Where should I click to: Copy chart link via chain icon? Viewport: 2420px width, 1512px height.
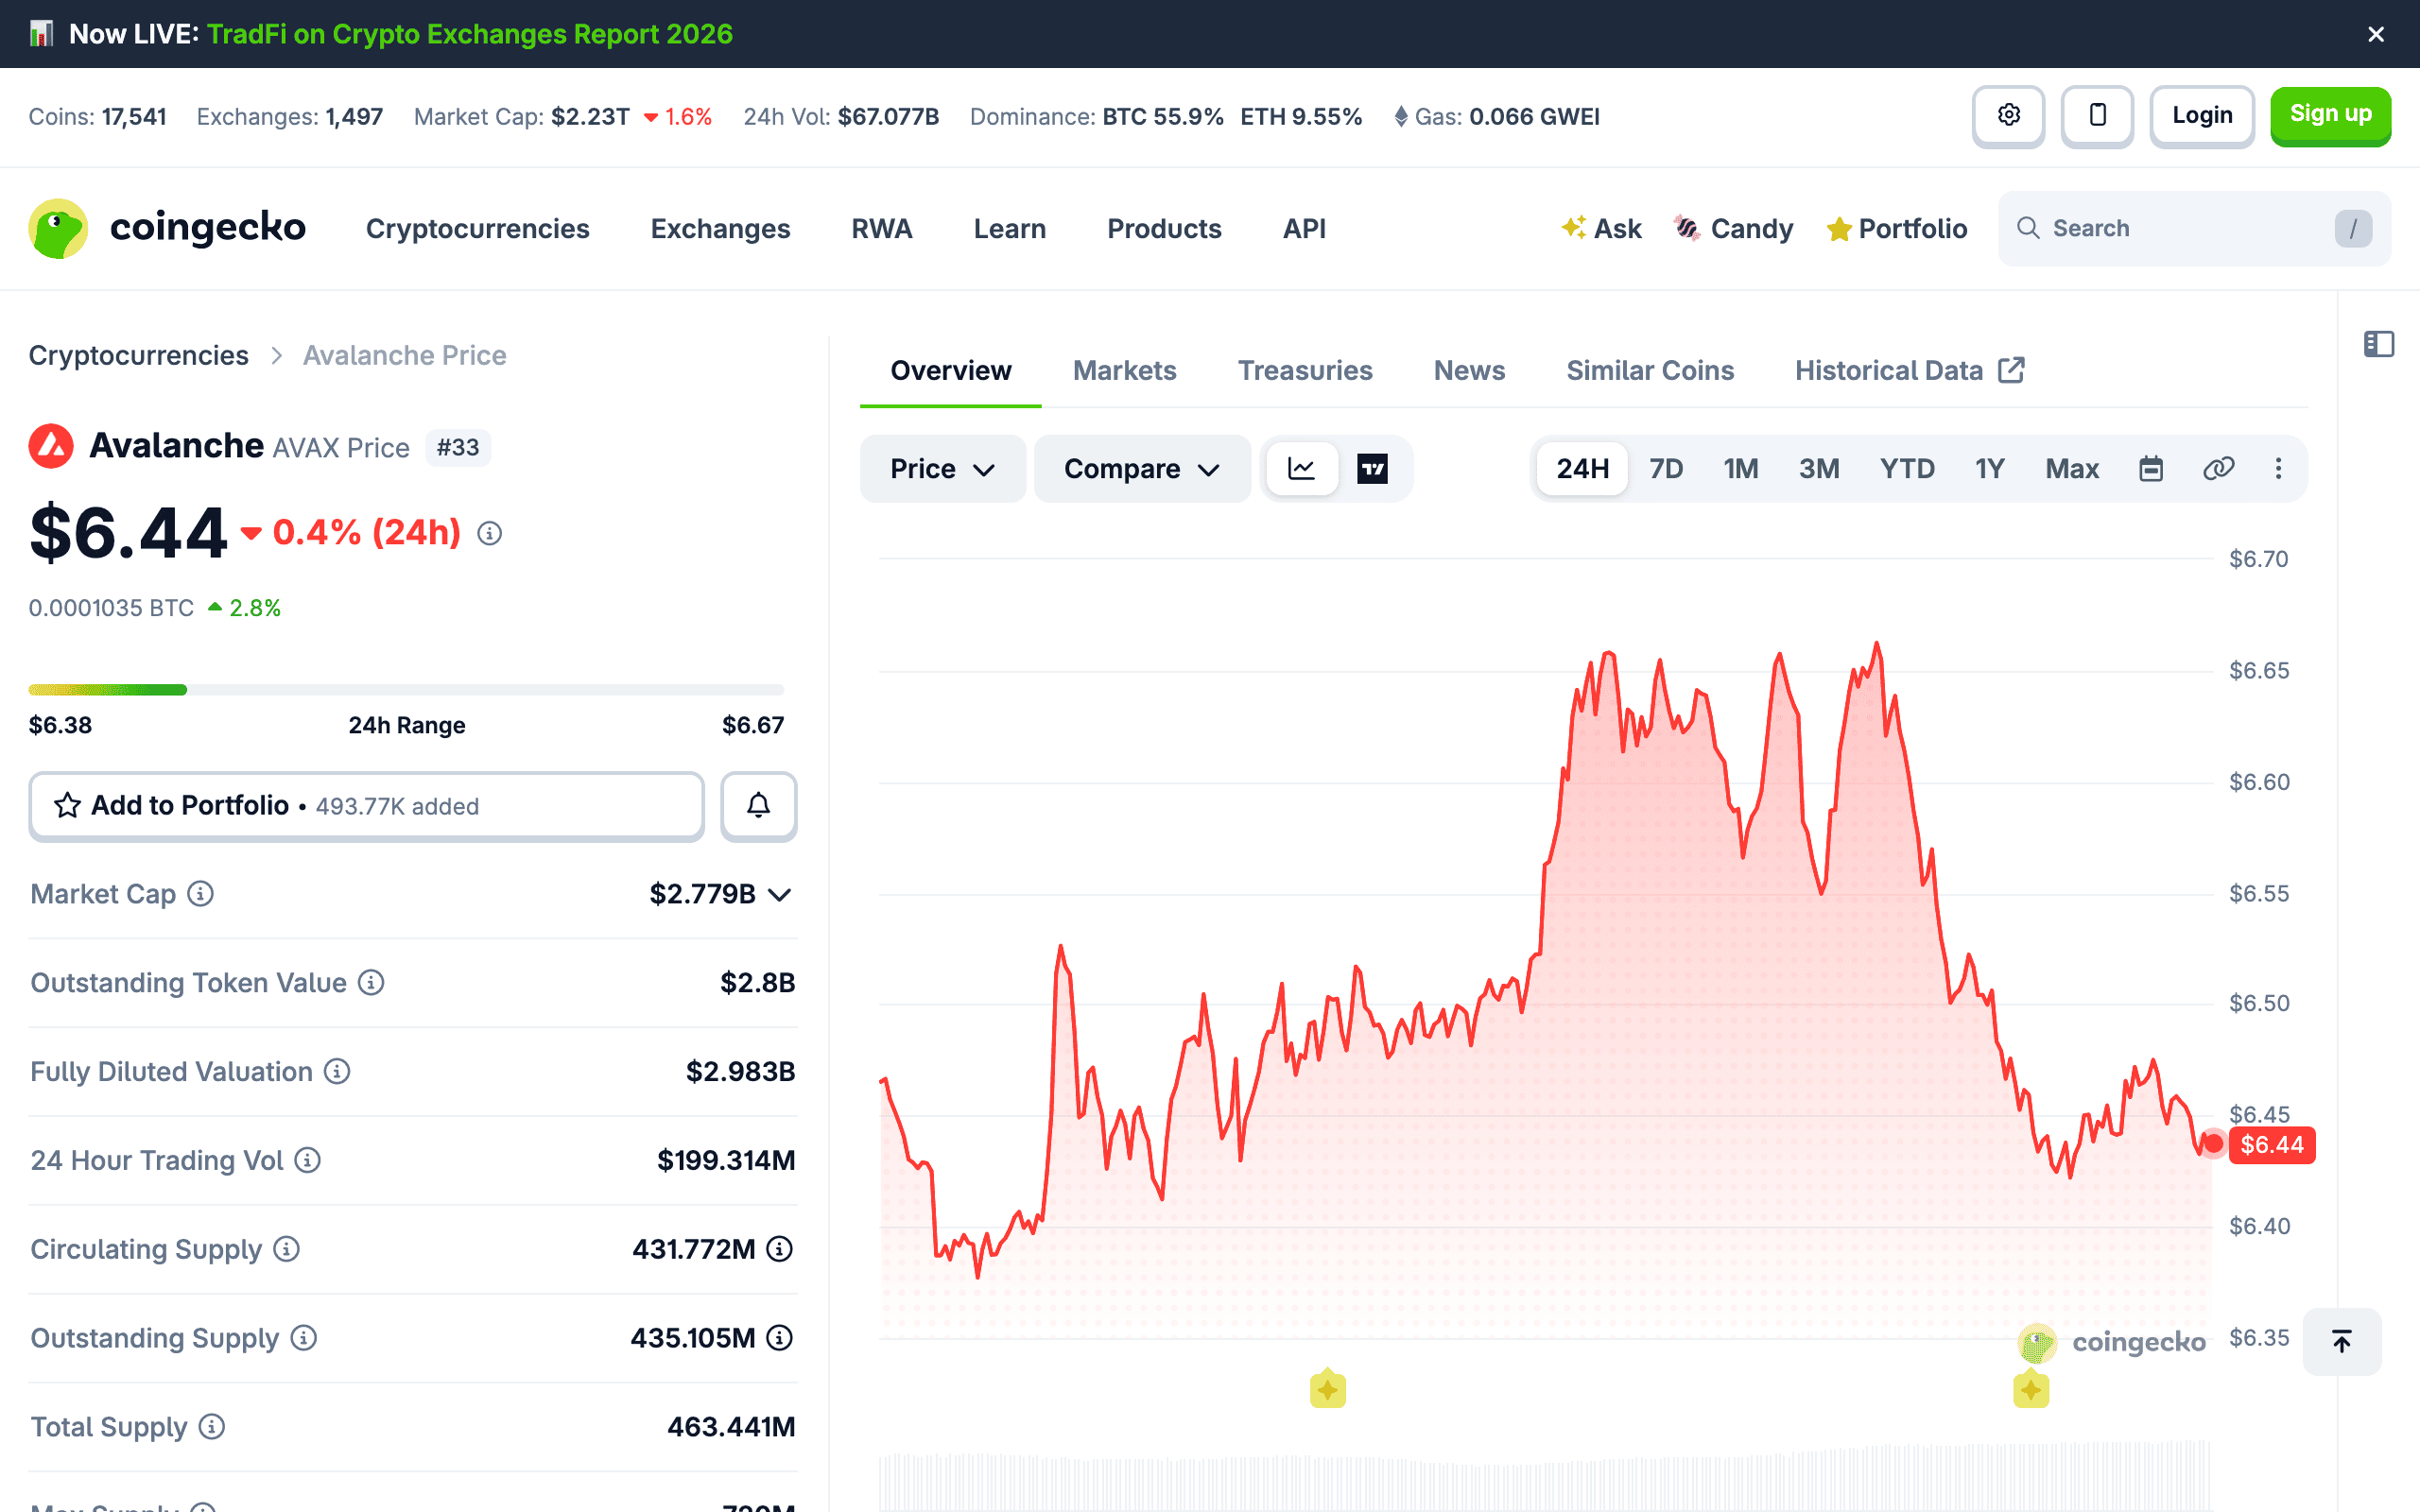[2218, 469]
